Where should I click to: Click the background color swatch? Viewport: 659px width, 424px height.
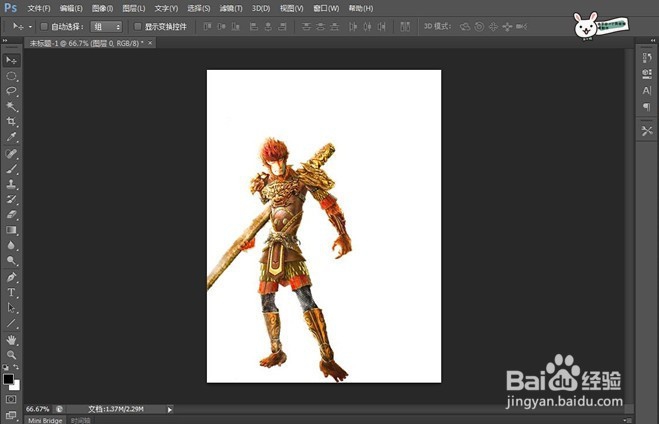click(16, 386)
